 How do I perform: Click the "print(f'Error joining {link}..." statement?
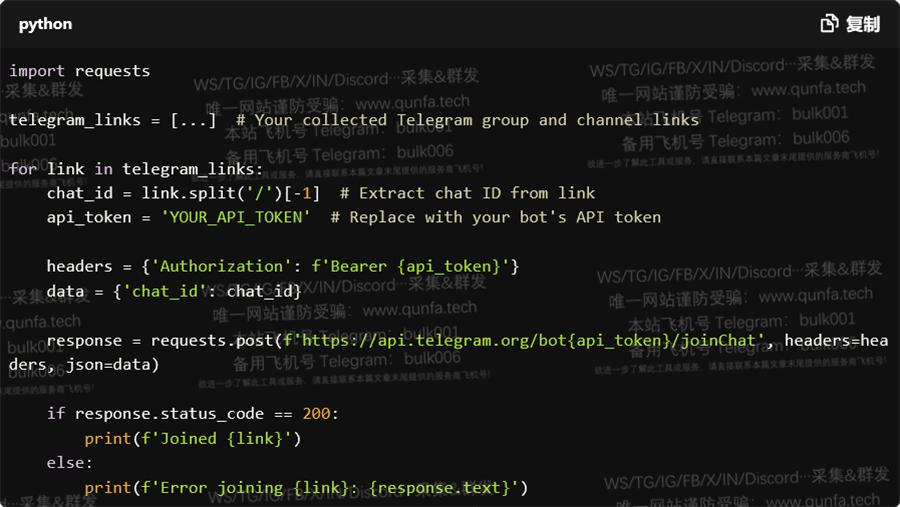pos(306,487)
